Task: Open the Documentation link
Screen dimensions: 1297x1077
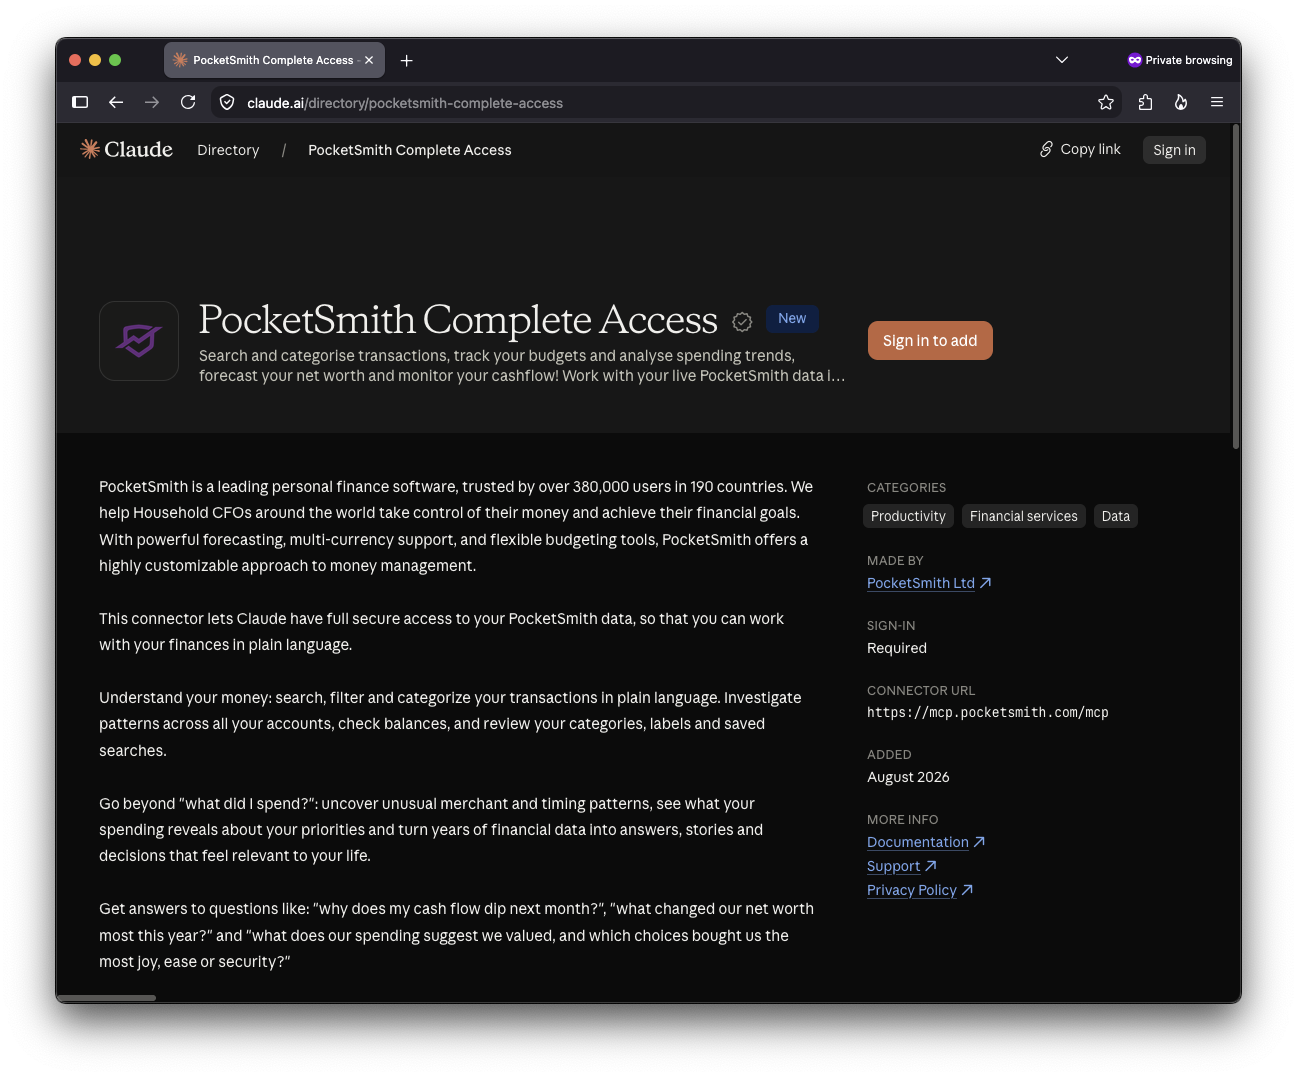Action: pos(926,842)
